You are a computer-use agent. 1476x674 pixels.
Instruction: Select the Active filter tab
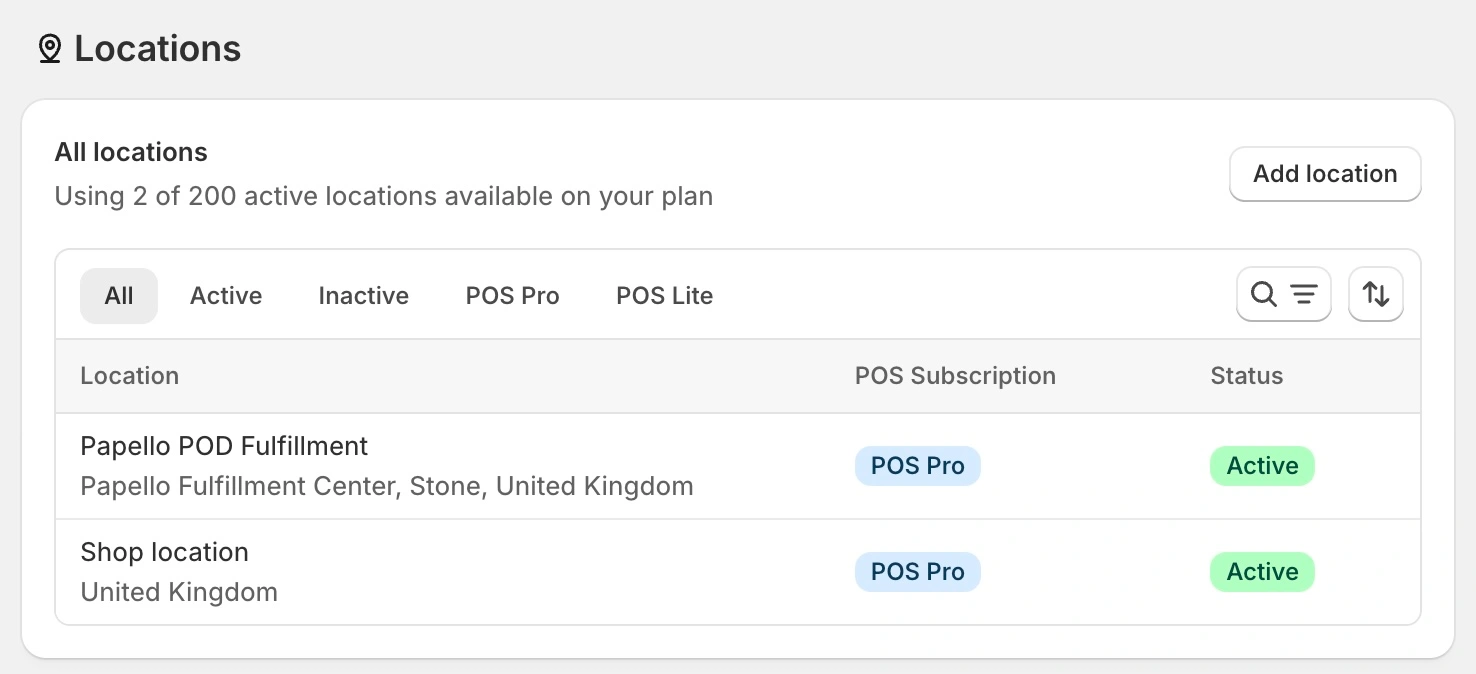tap(226, 295)
